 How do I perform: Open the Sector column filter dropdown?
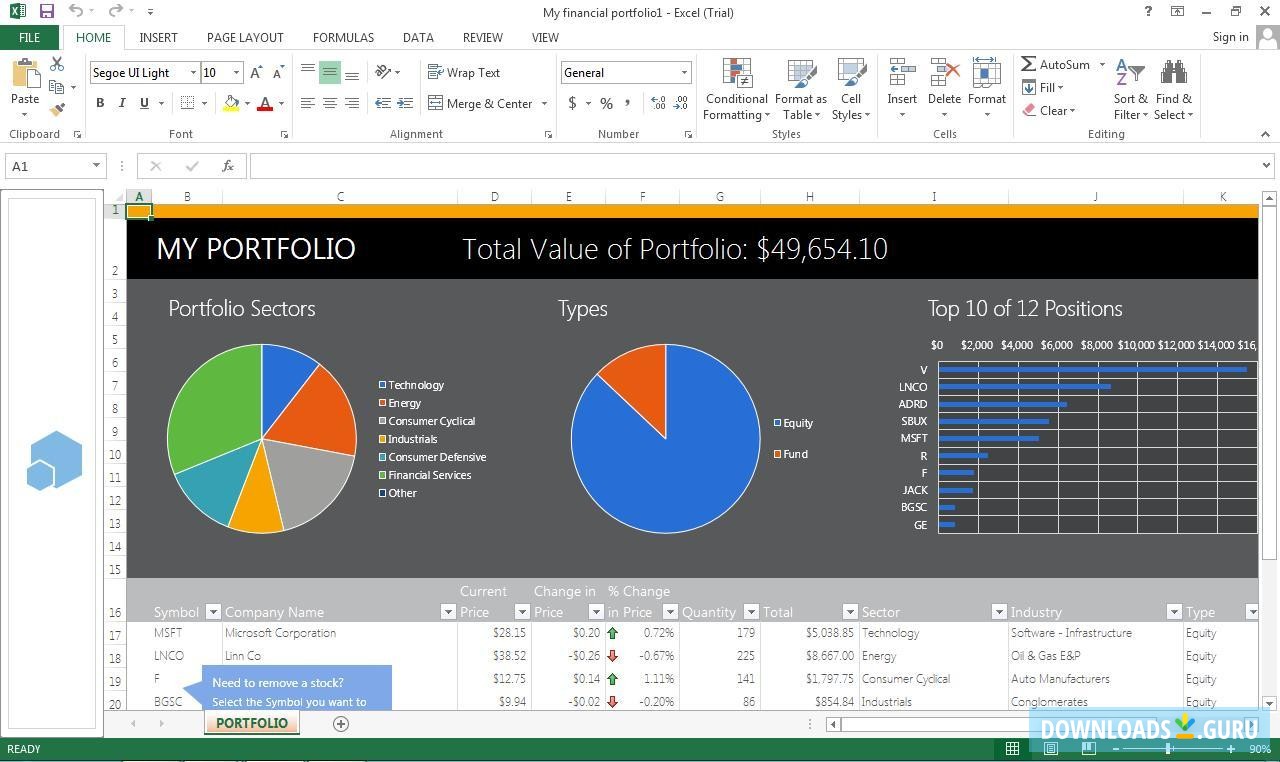(998, 612)
